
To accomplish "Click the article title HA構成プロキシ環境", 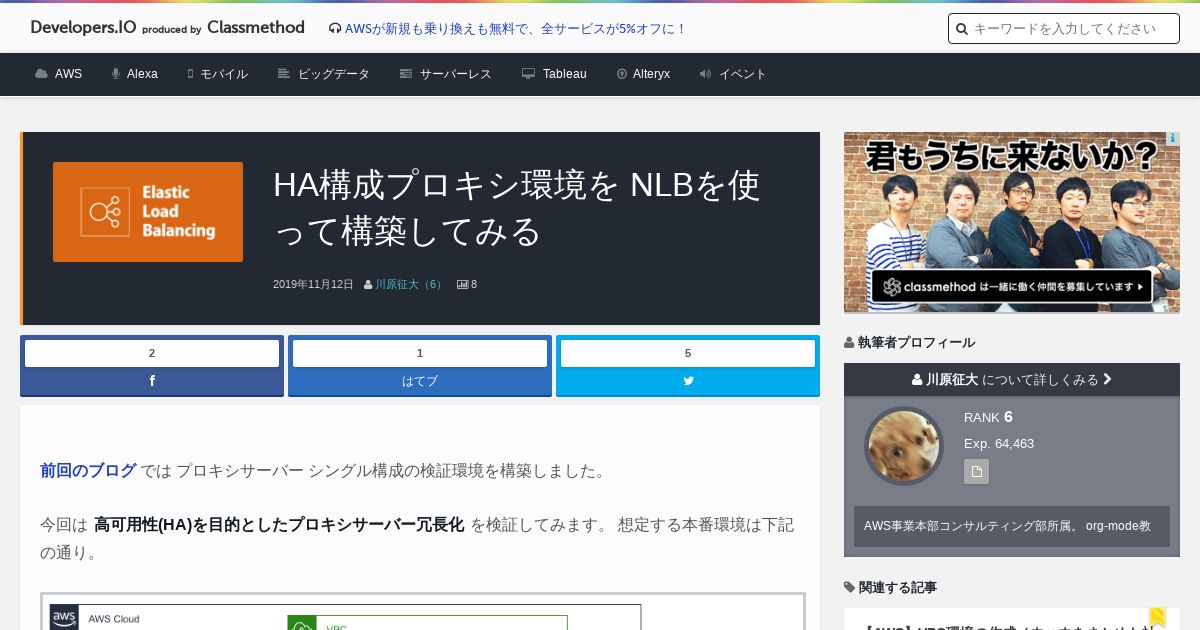I will point(517,208).
